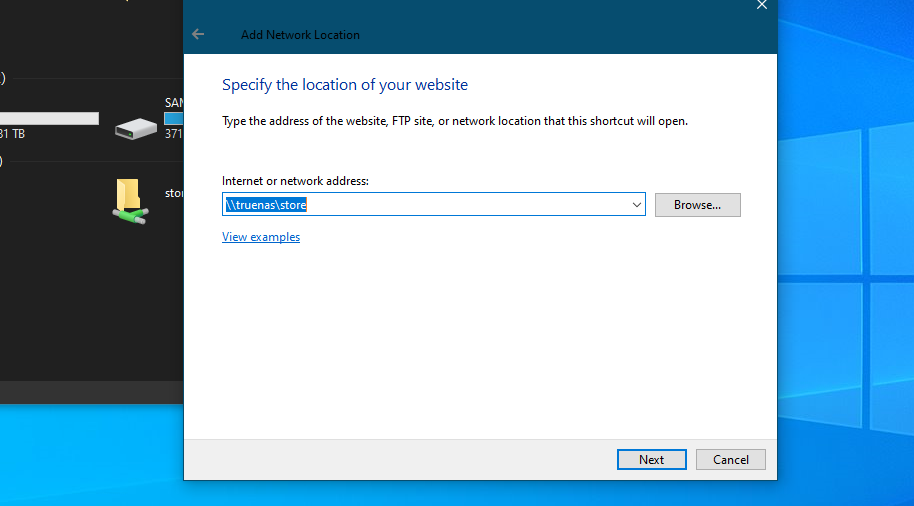Click the Windows logo desktop wallpaper
Viewport: 914px width, 506px height.
tap(845, 250)
